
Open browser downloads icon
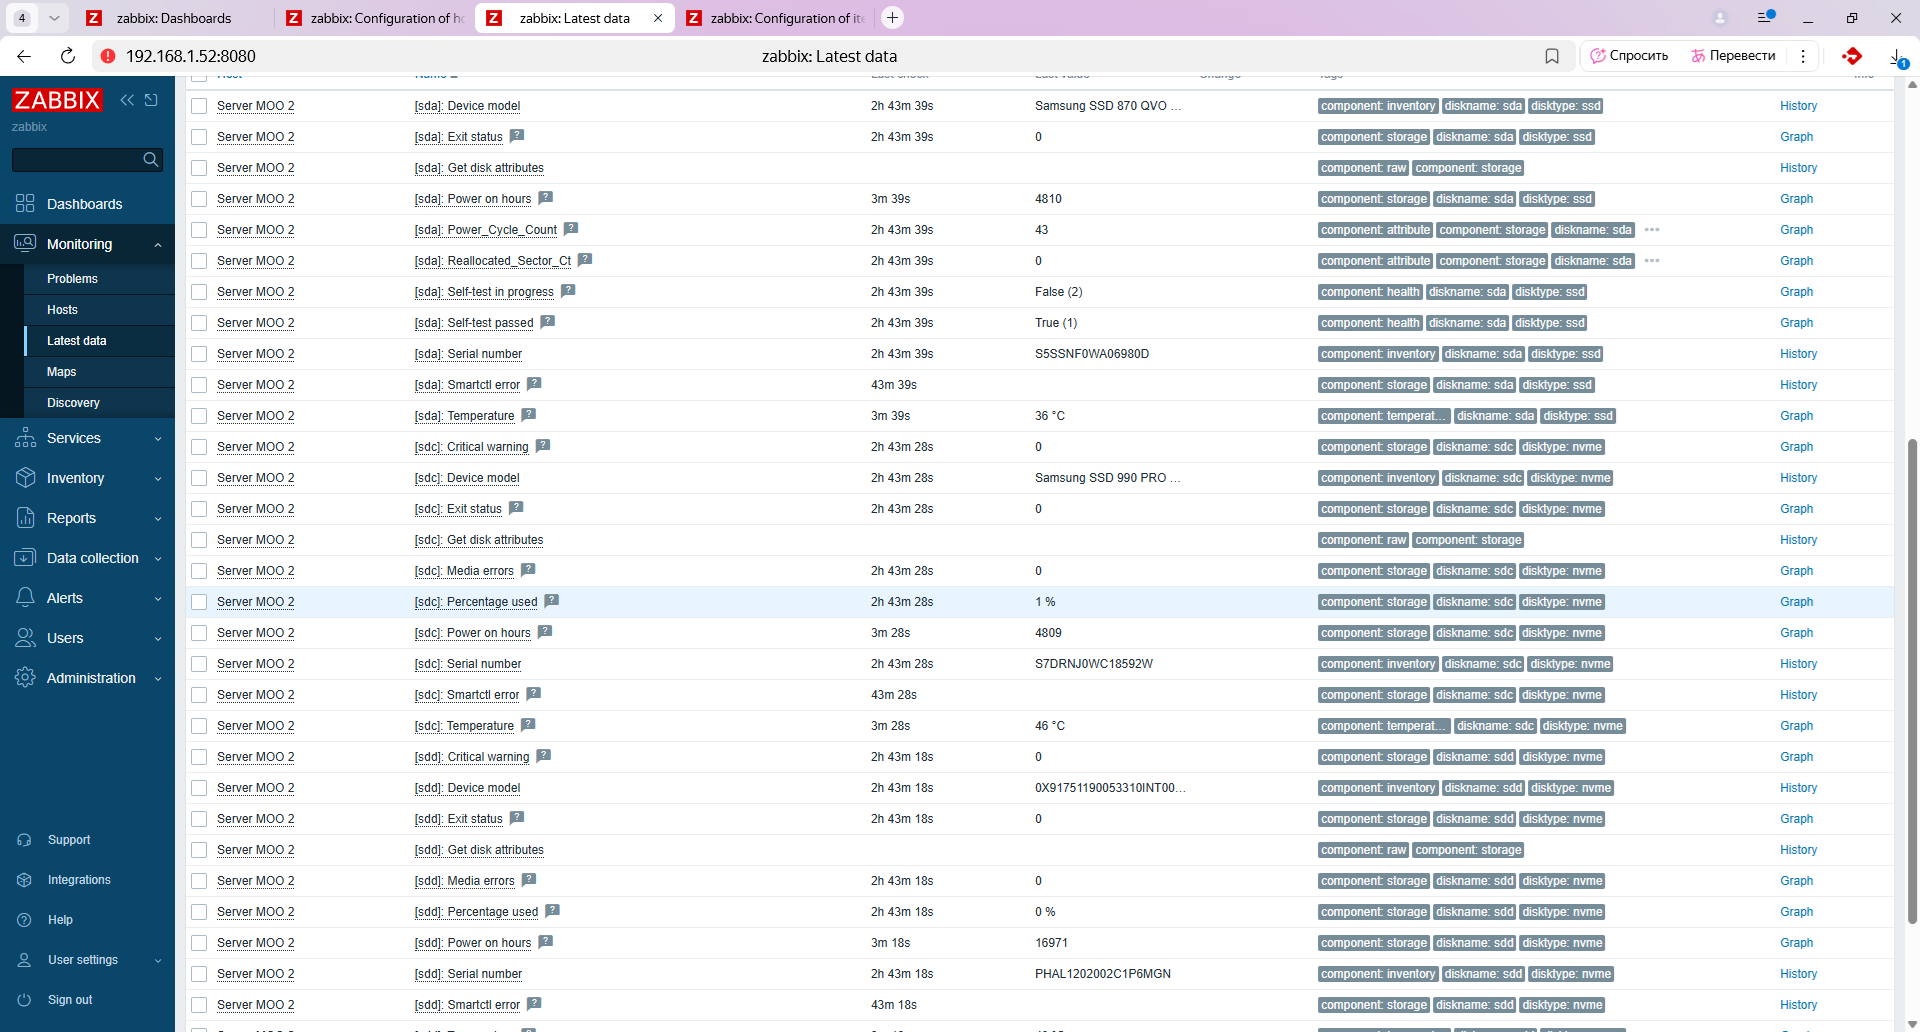(x=1897, y=57)
